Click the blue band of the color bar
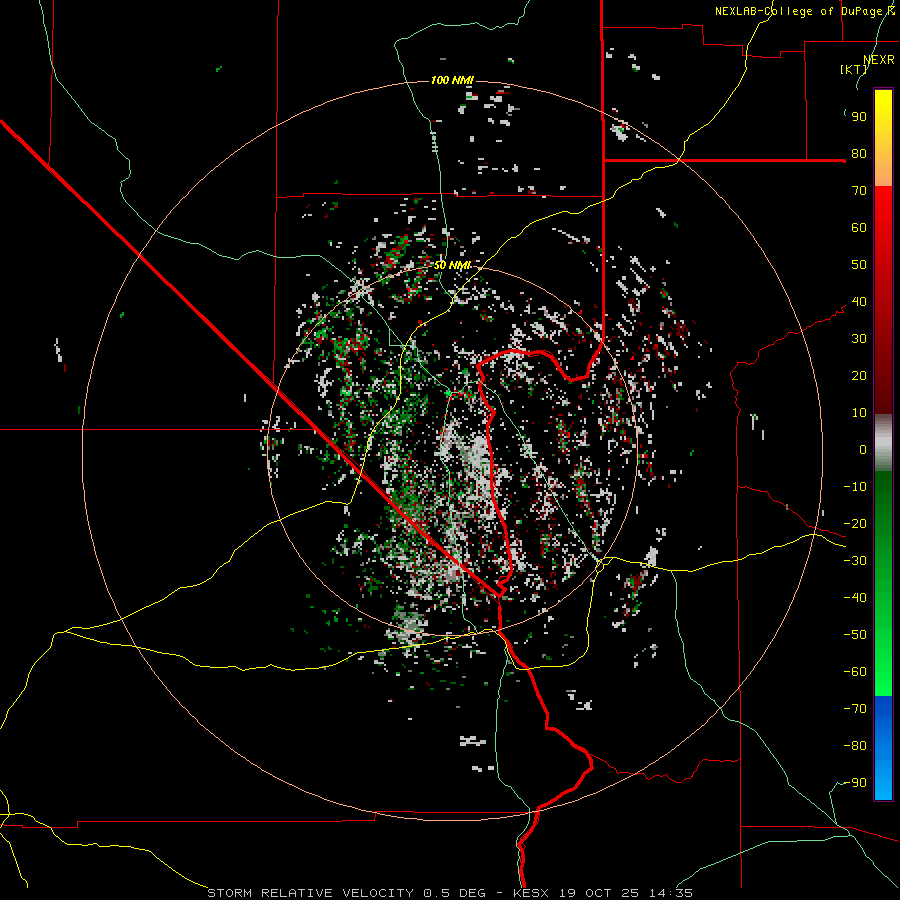The image size is (900, 900). 883,746
